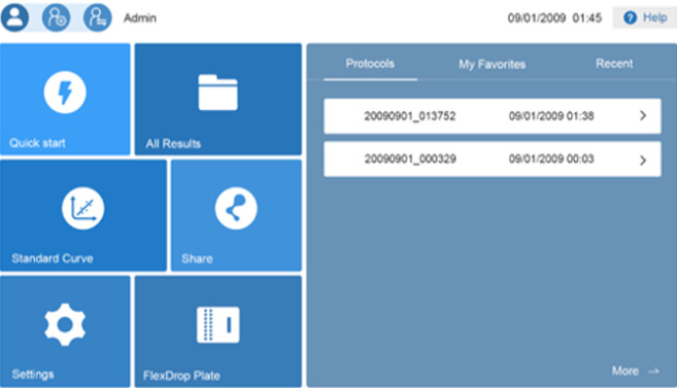Open the FlexDrop Plate tile
Image resolution: width=677 pixels, height=388 pixels.
[218, 331]
